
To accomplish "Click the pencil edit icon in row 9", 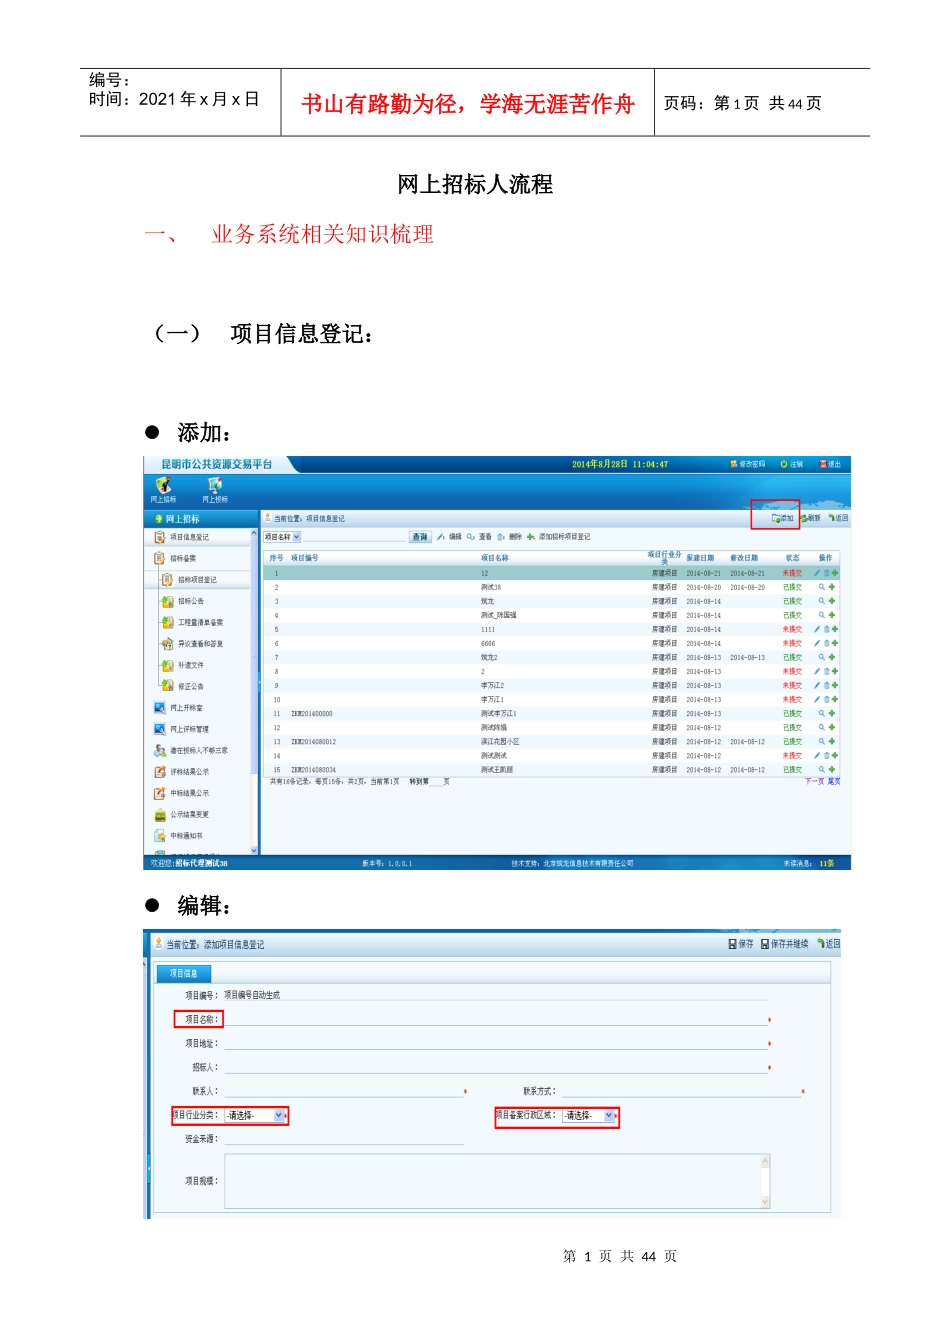I will point(817,685).
